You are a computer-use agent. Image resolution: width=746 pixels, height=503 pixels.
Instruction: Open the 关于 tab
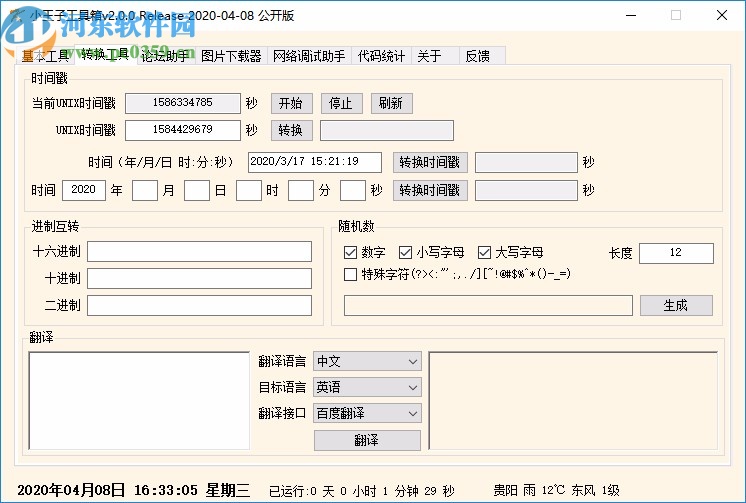click(435, 56)
